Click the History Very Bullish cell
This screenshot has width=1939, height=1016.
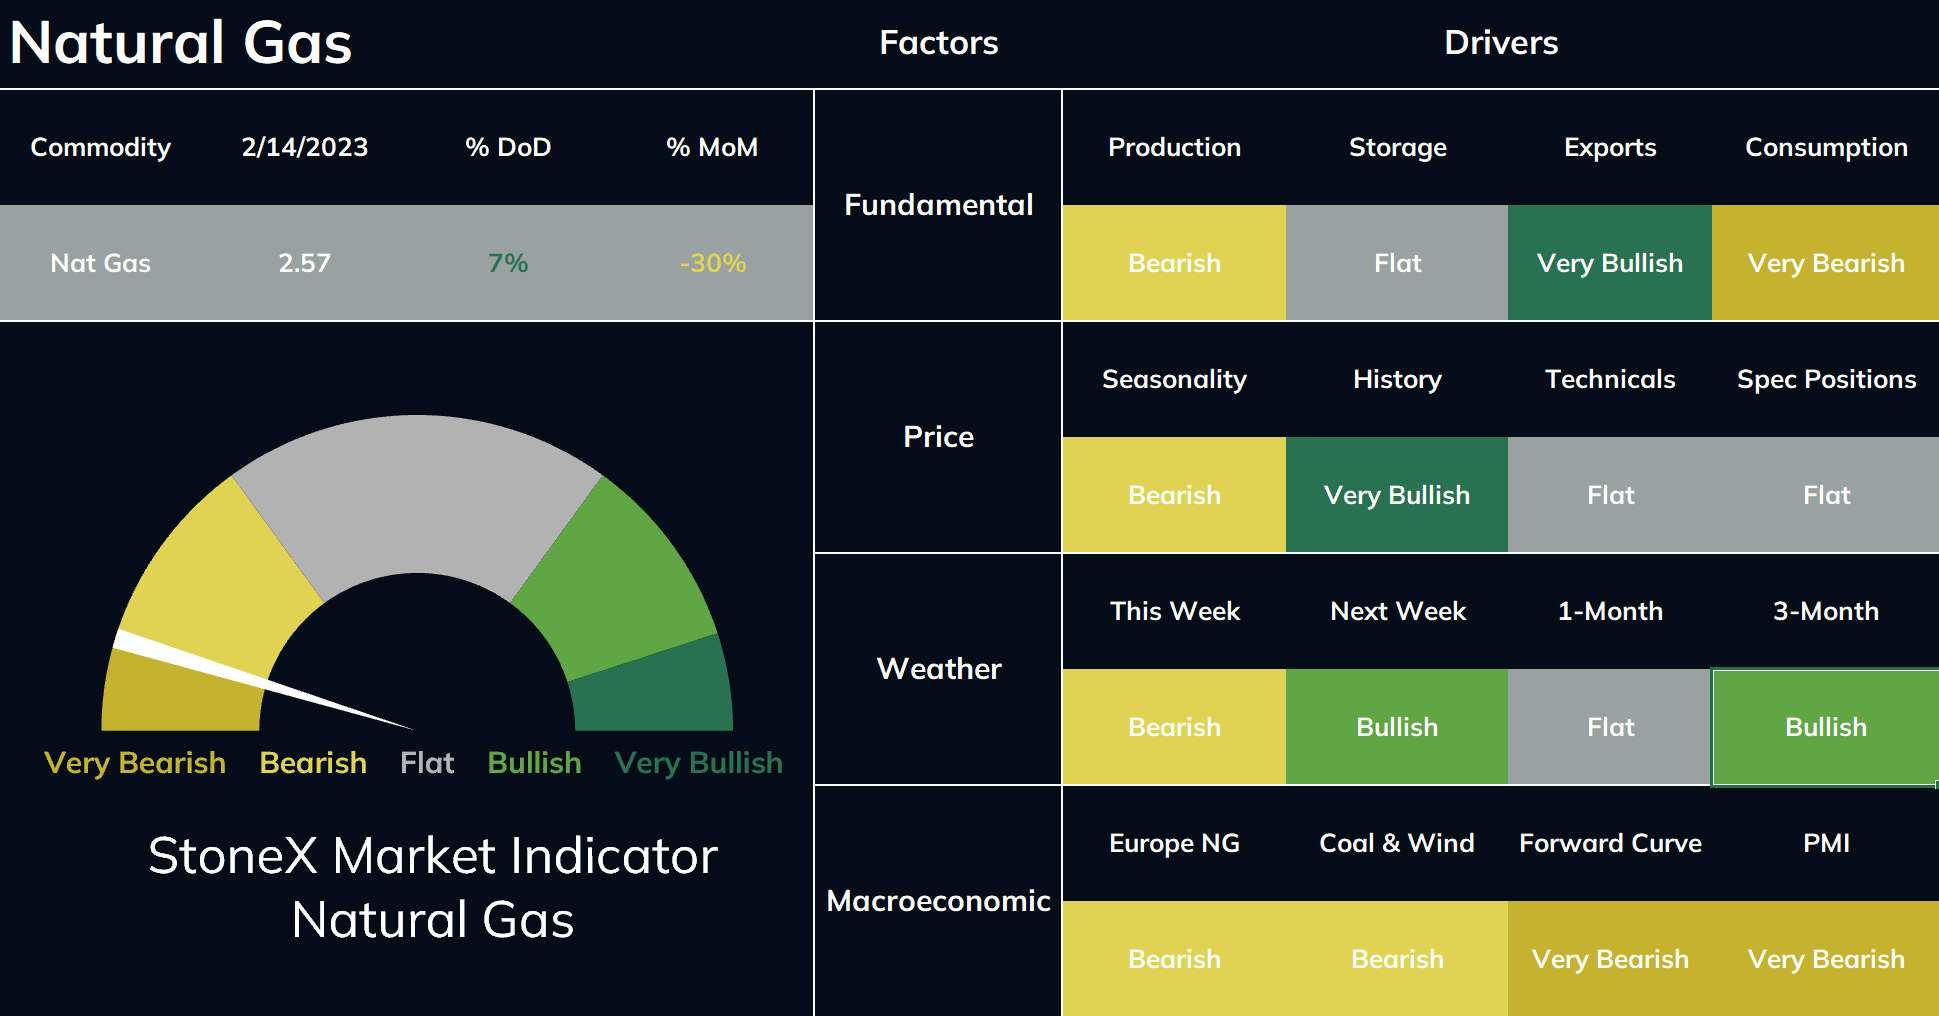[1397, 495]
